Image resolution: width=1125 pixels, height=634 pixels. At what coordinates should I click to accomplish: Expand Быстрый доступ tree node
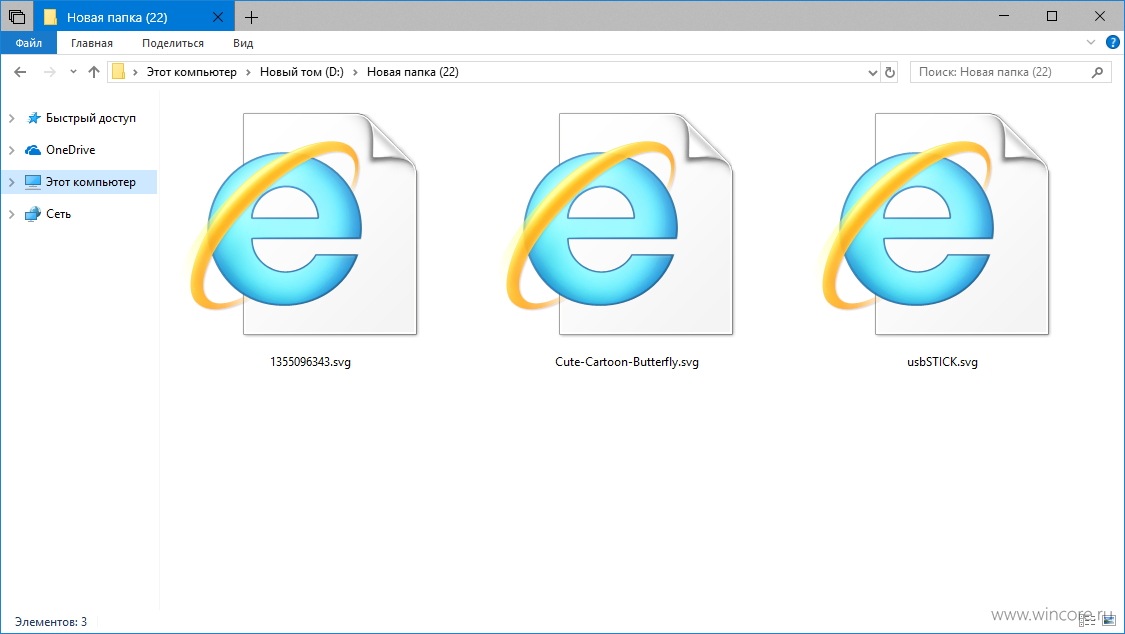pos(11,118)
